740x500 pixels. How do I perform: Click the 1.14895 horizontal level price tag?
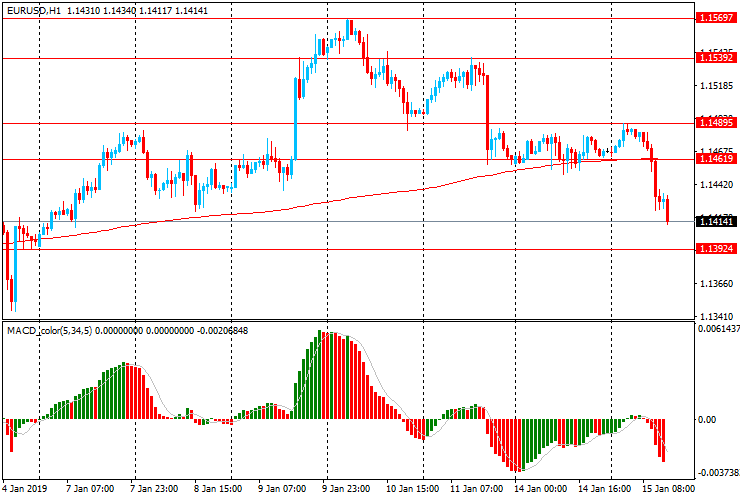pos(716,123)
